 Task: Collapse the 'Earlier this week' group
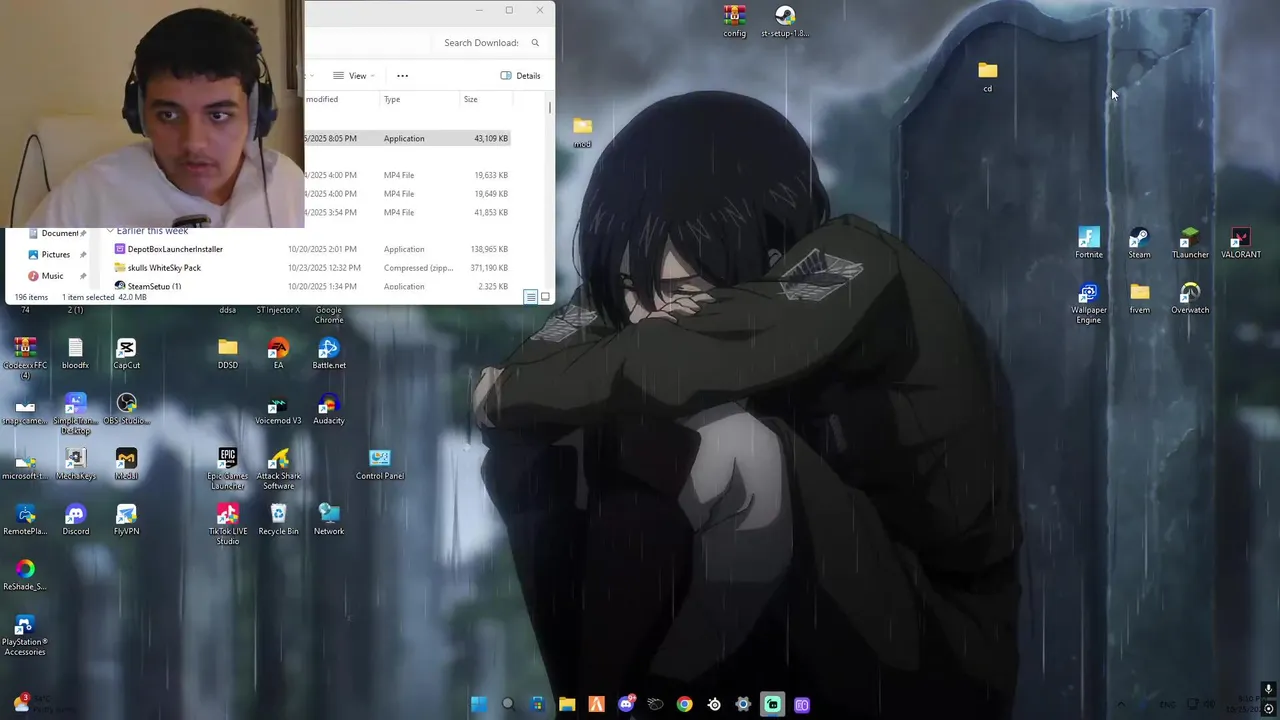tap(110, 231)
